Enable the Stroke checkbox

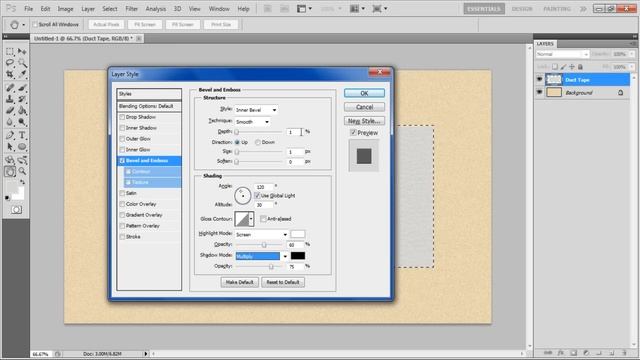pos(122,237)
